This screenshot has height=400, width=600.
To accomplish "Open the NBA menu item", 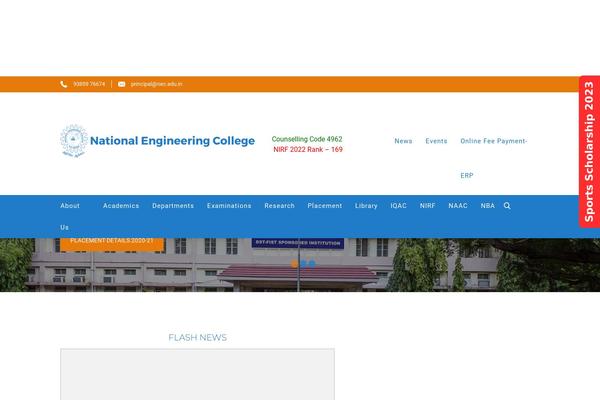I will pyautogui.click(x=488, y=206).
